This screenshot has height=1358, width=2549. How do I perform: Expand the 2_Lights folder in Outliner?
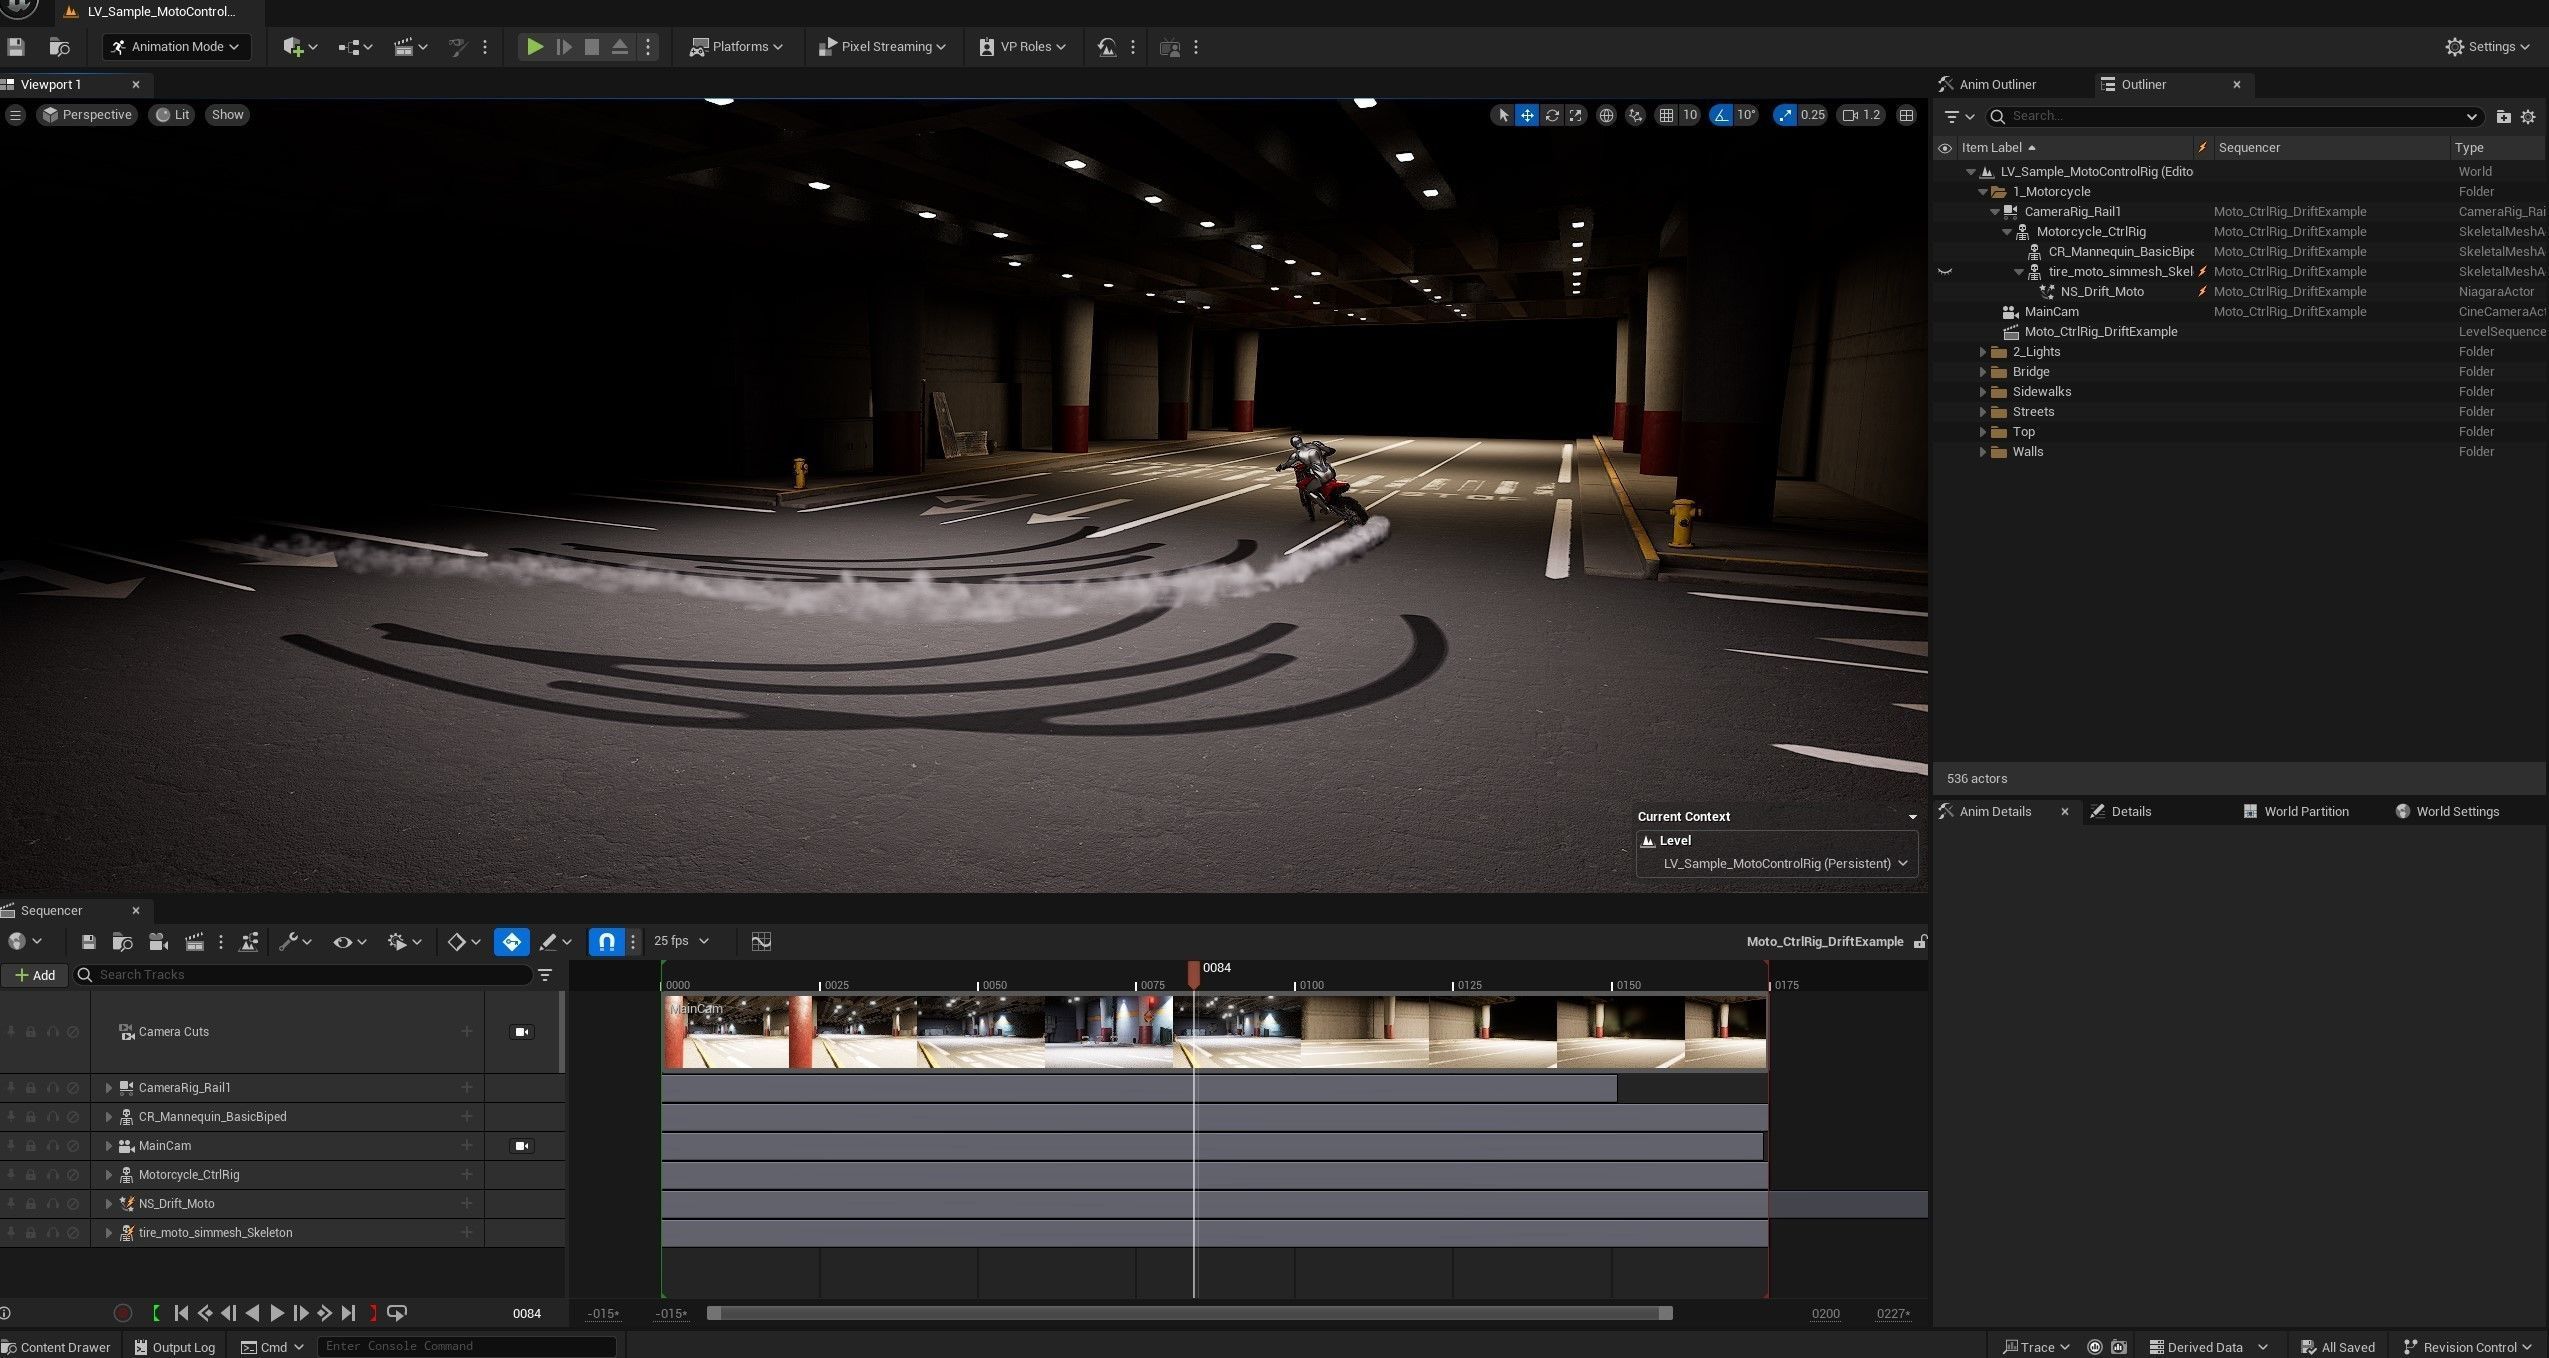click(1983, 352)
